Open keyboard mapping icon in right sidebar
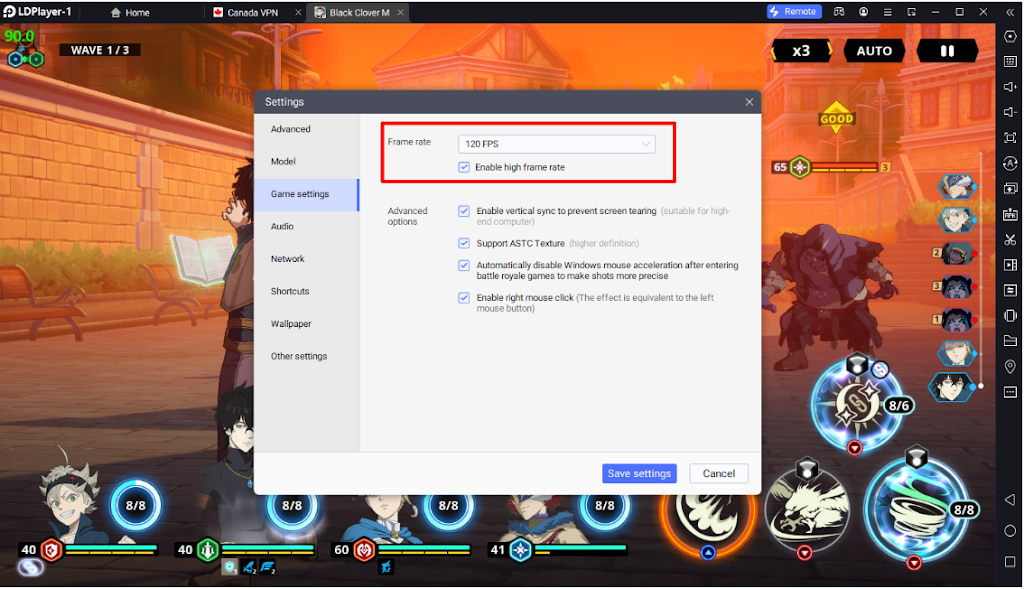 point(1010,62)
